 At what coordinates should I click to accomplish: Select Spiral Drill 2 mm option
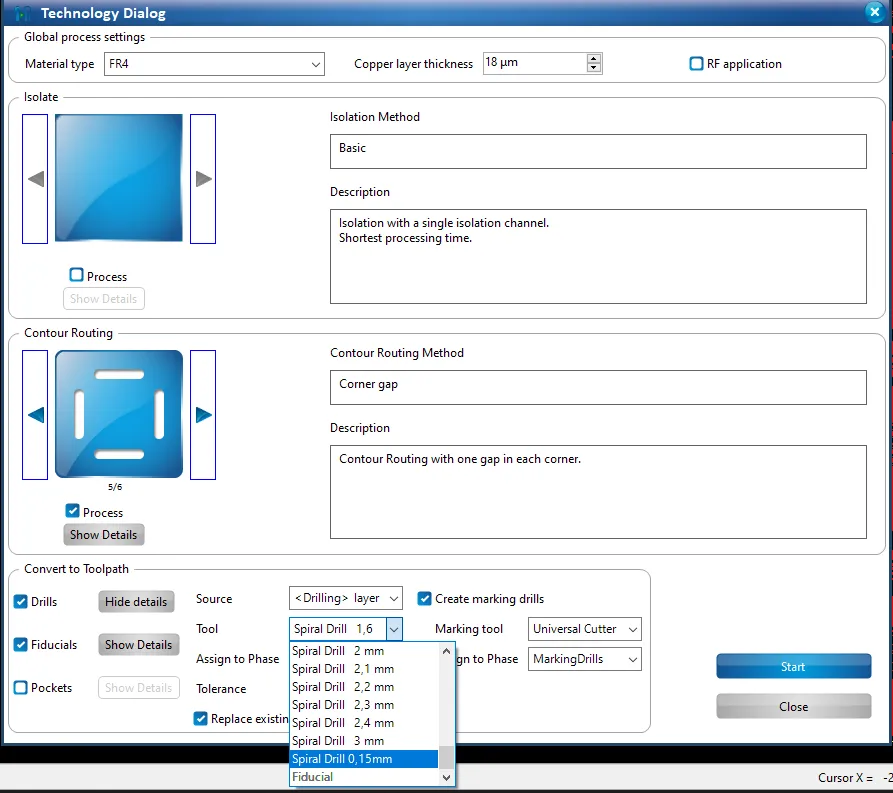coord(364,651)
